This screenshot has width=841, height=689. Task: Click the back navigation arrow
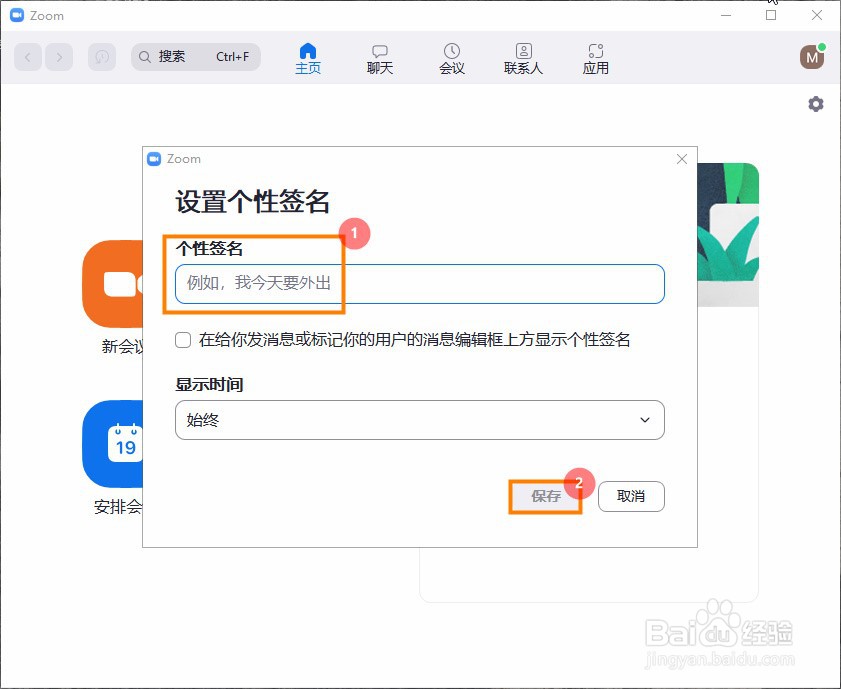tap(28, 57)
